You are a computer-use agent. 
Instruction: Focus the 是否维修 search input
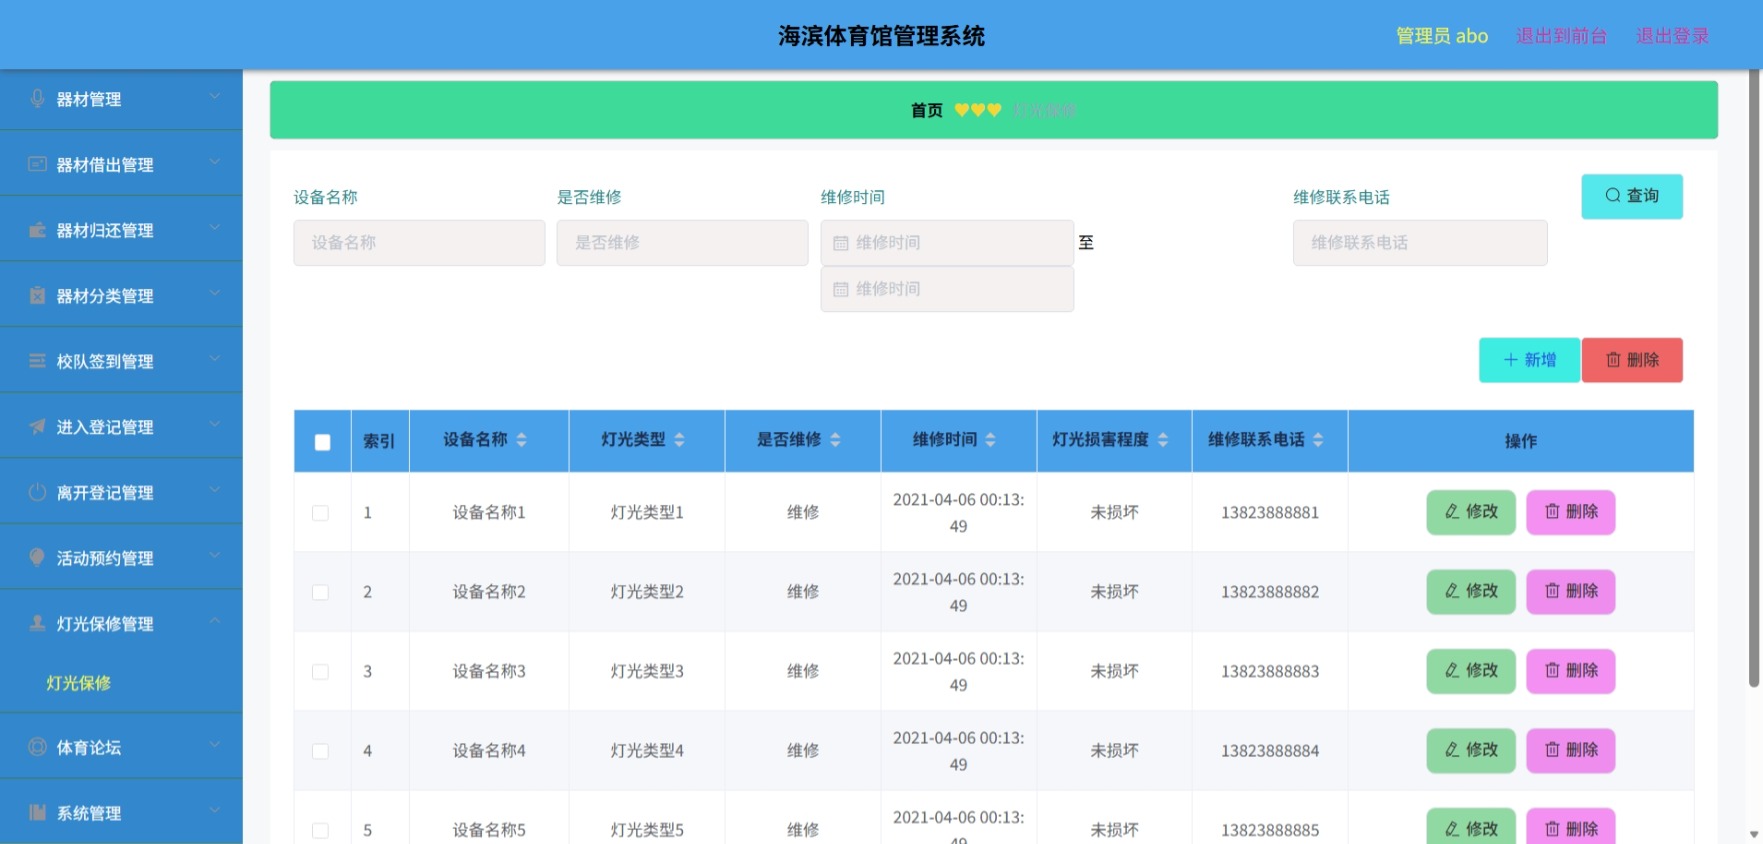pyautogui.click(x=682, y=243)
